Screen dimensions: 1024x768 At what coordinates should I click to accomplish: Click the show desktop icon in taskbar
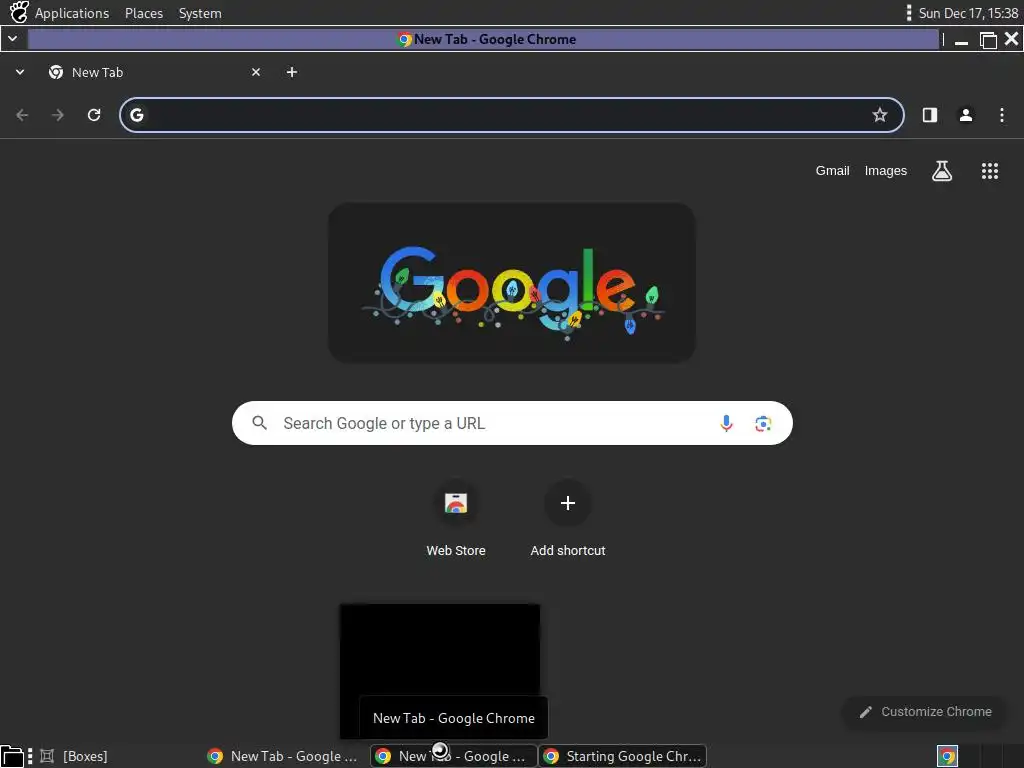click(x=12, y=756)
